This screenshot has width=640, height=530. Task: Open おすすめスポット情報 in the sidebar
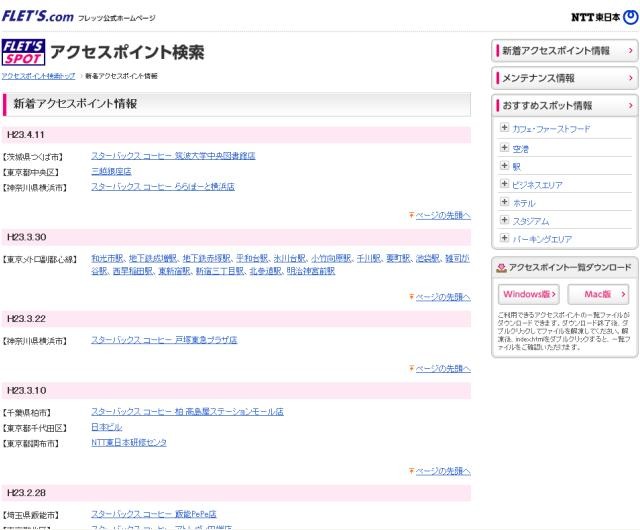pyautogui.click(x=565, y=105)
